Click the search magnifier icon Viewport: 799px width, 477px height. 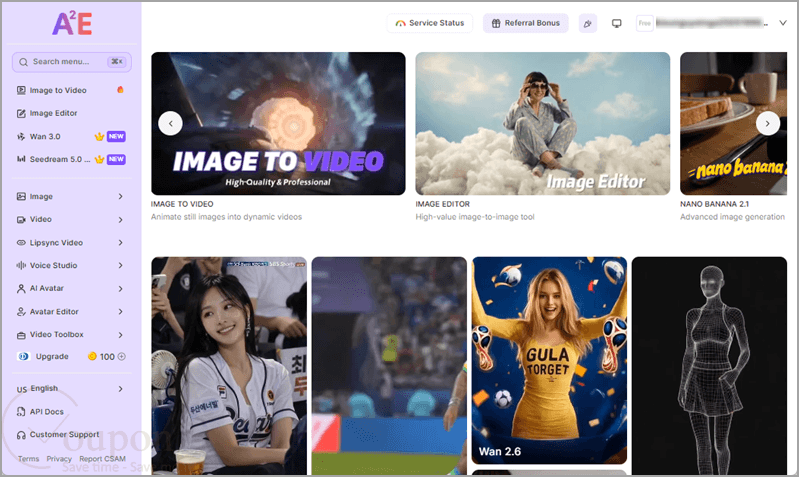pos(23,62)
